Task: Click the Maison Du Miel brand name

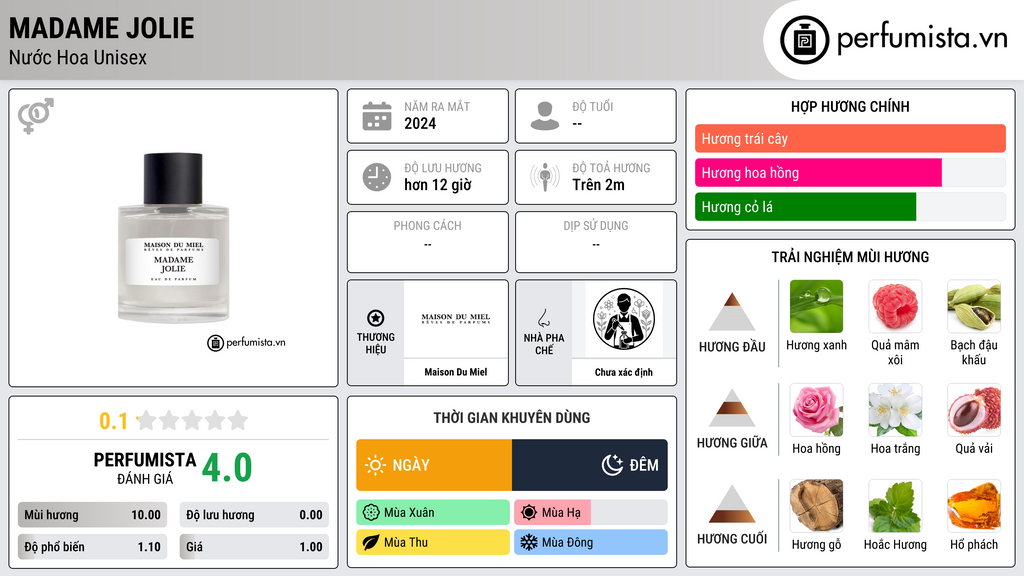Action: pyautogui.click(x=456, y=372)
